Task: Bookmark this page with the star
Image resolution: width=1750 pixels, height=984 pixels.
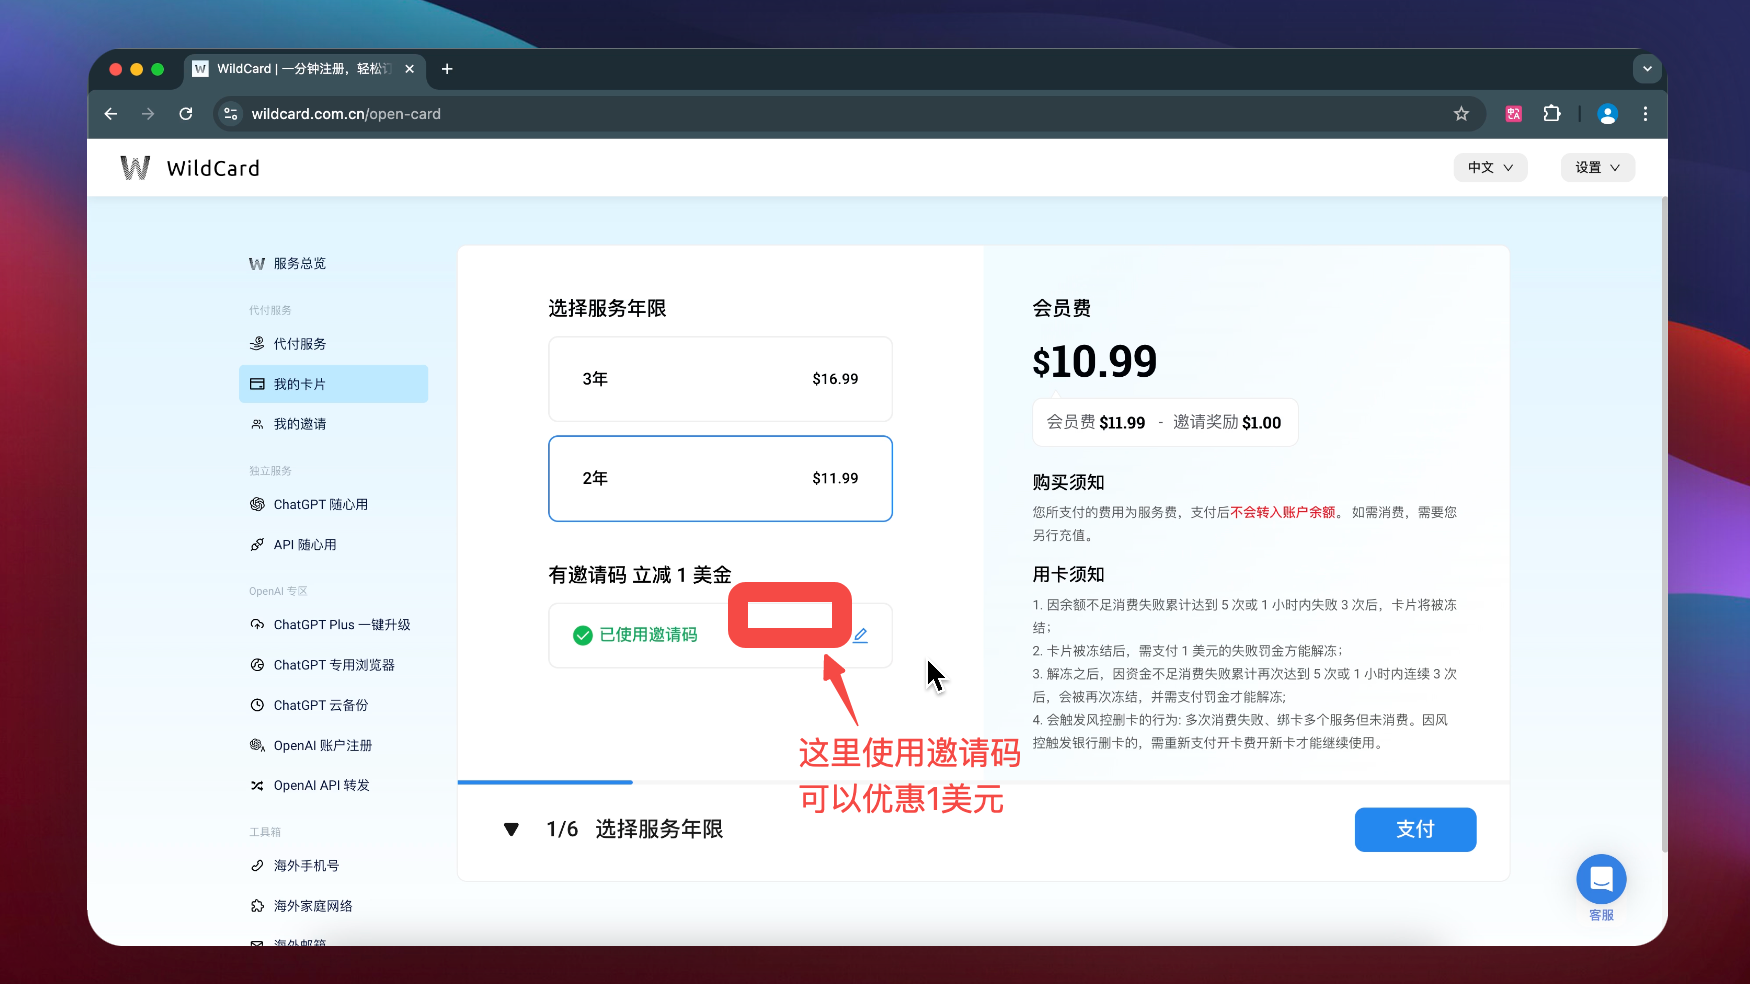Action: click(1461, 114)
